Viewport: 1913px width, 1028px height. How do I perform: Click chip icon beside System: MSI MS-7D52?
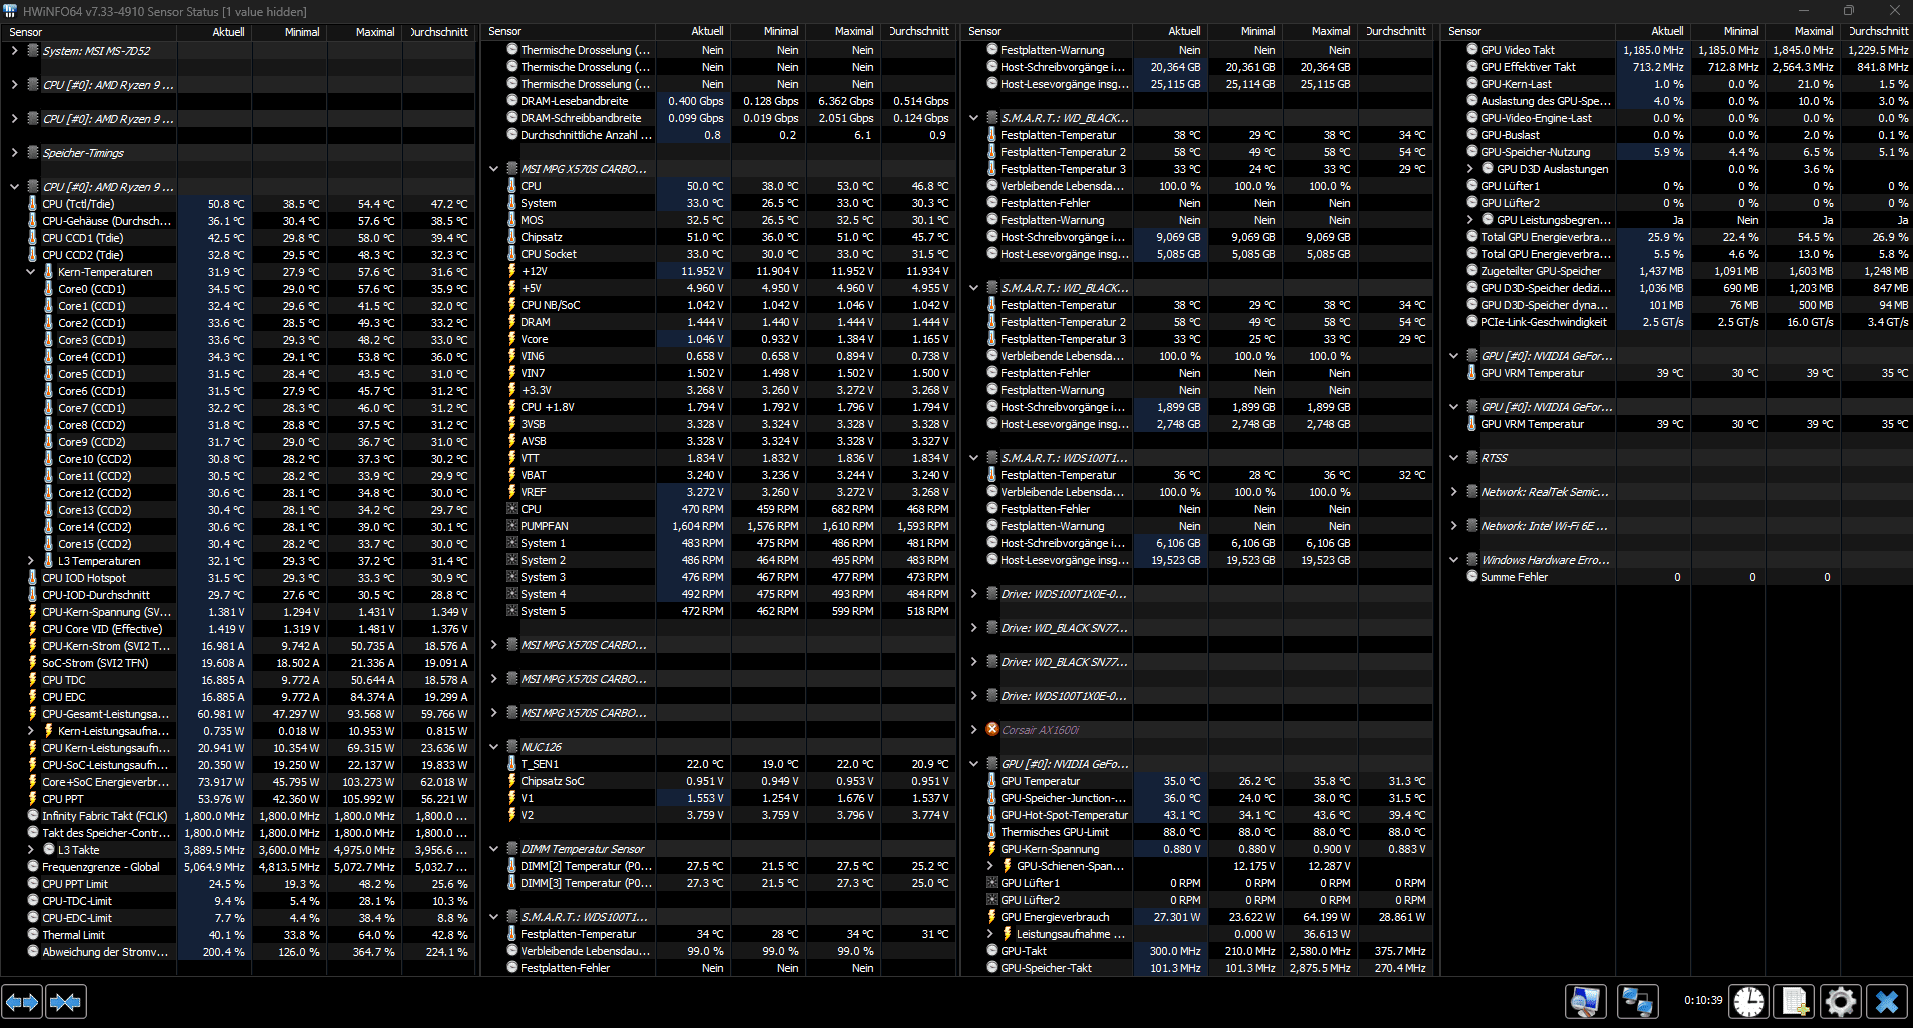tap(33, 51)
